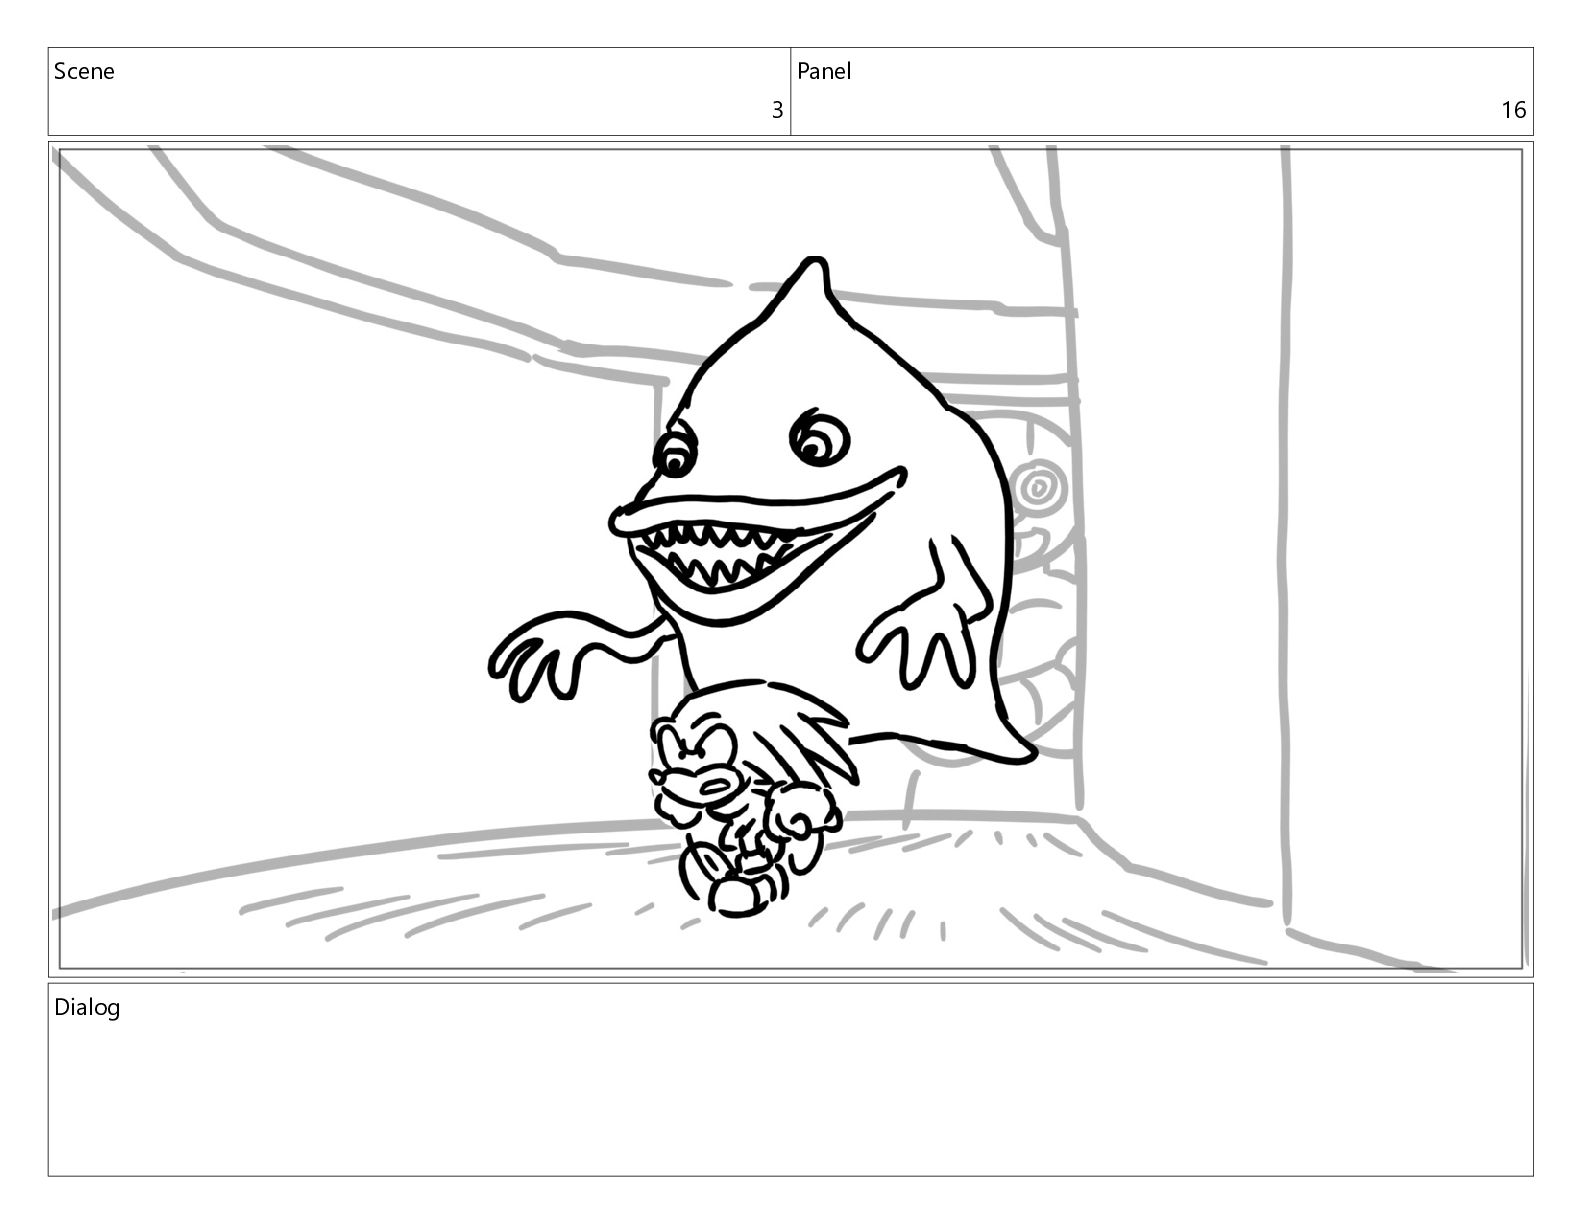Click the storyboard panel drawing
This screenshot has height=1224, width=1584.
(790, 559)
